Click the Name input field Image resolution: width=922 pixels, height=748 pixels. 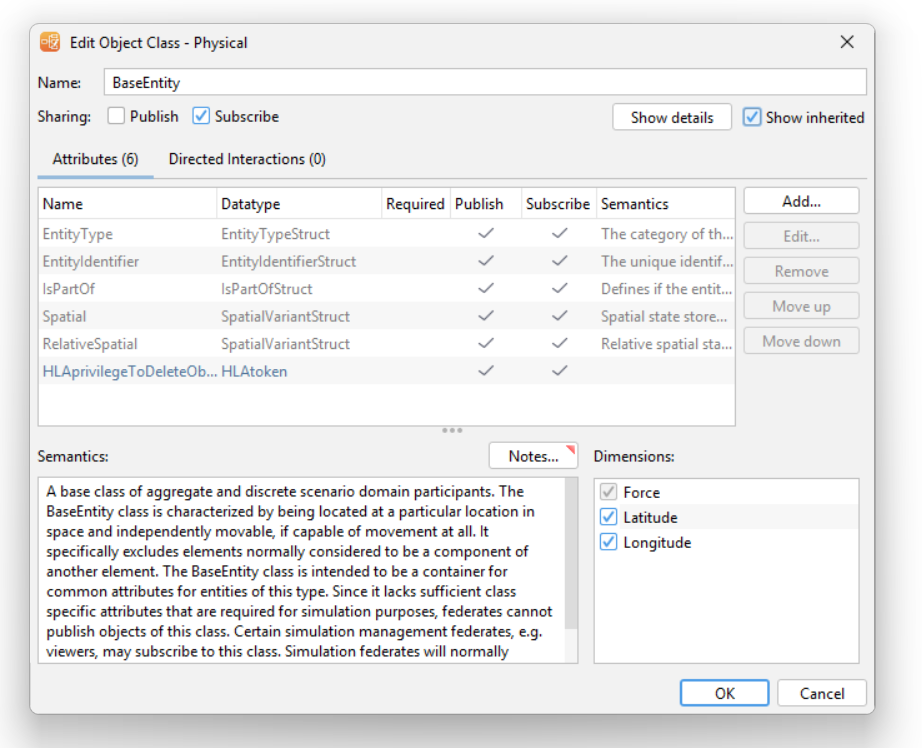(485, 82)
